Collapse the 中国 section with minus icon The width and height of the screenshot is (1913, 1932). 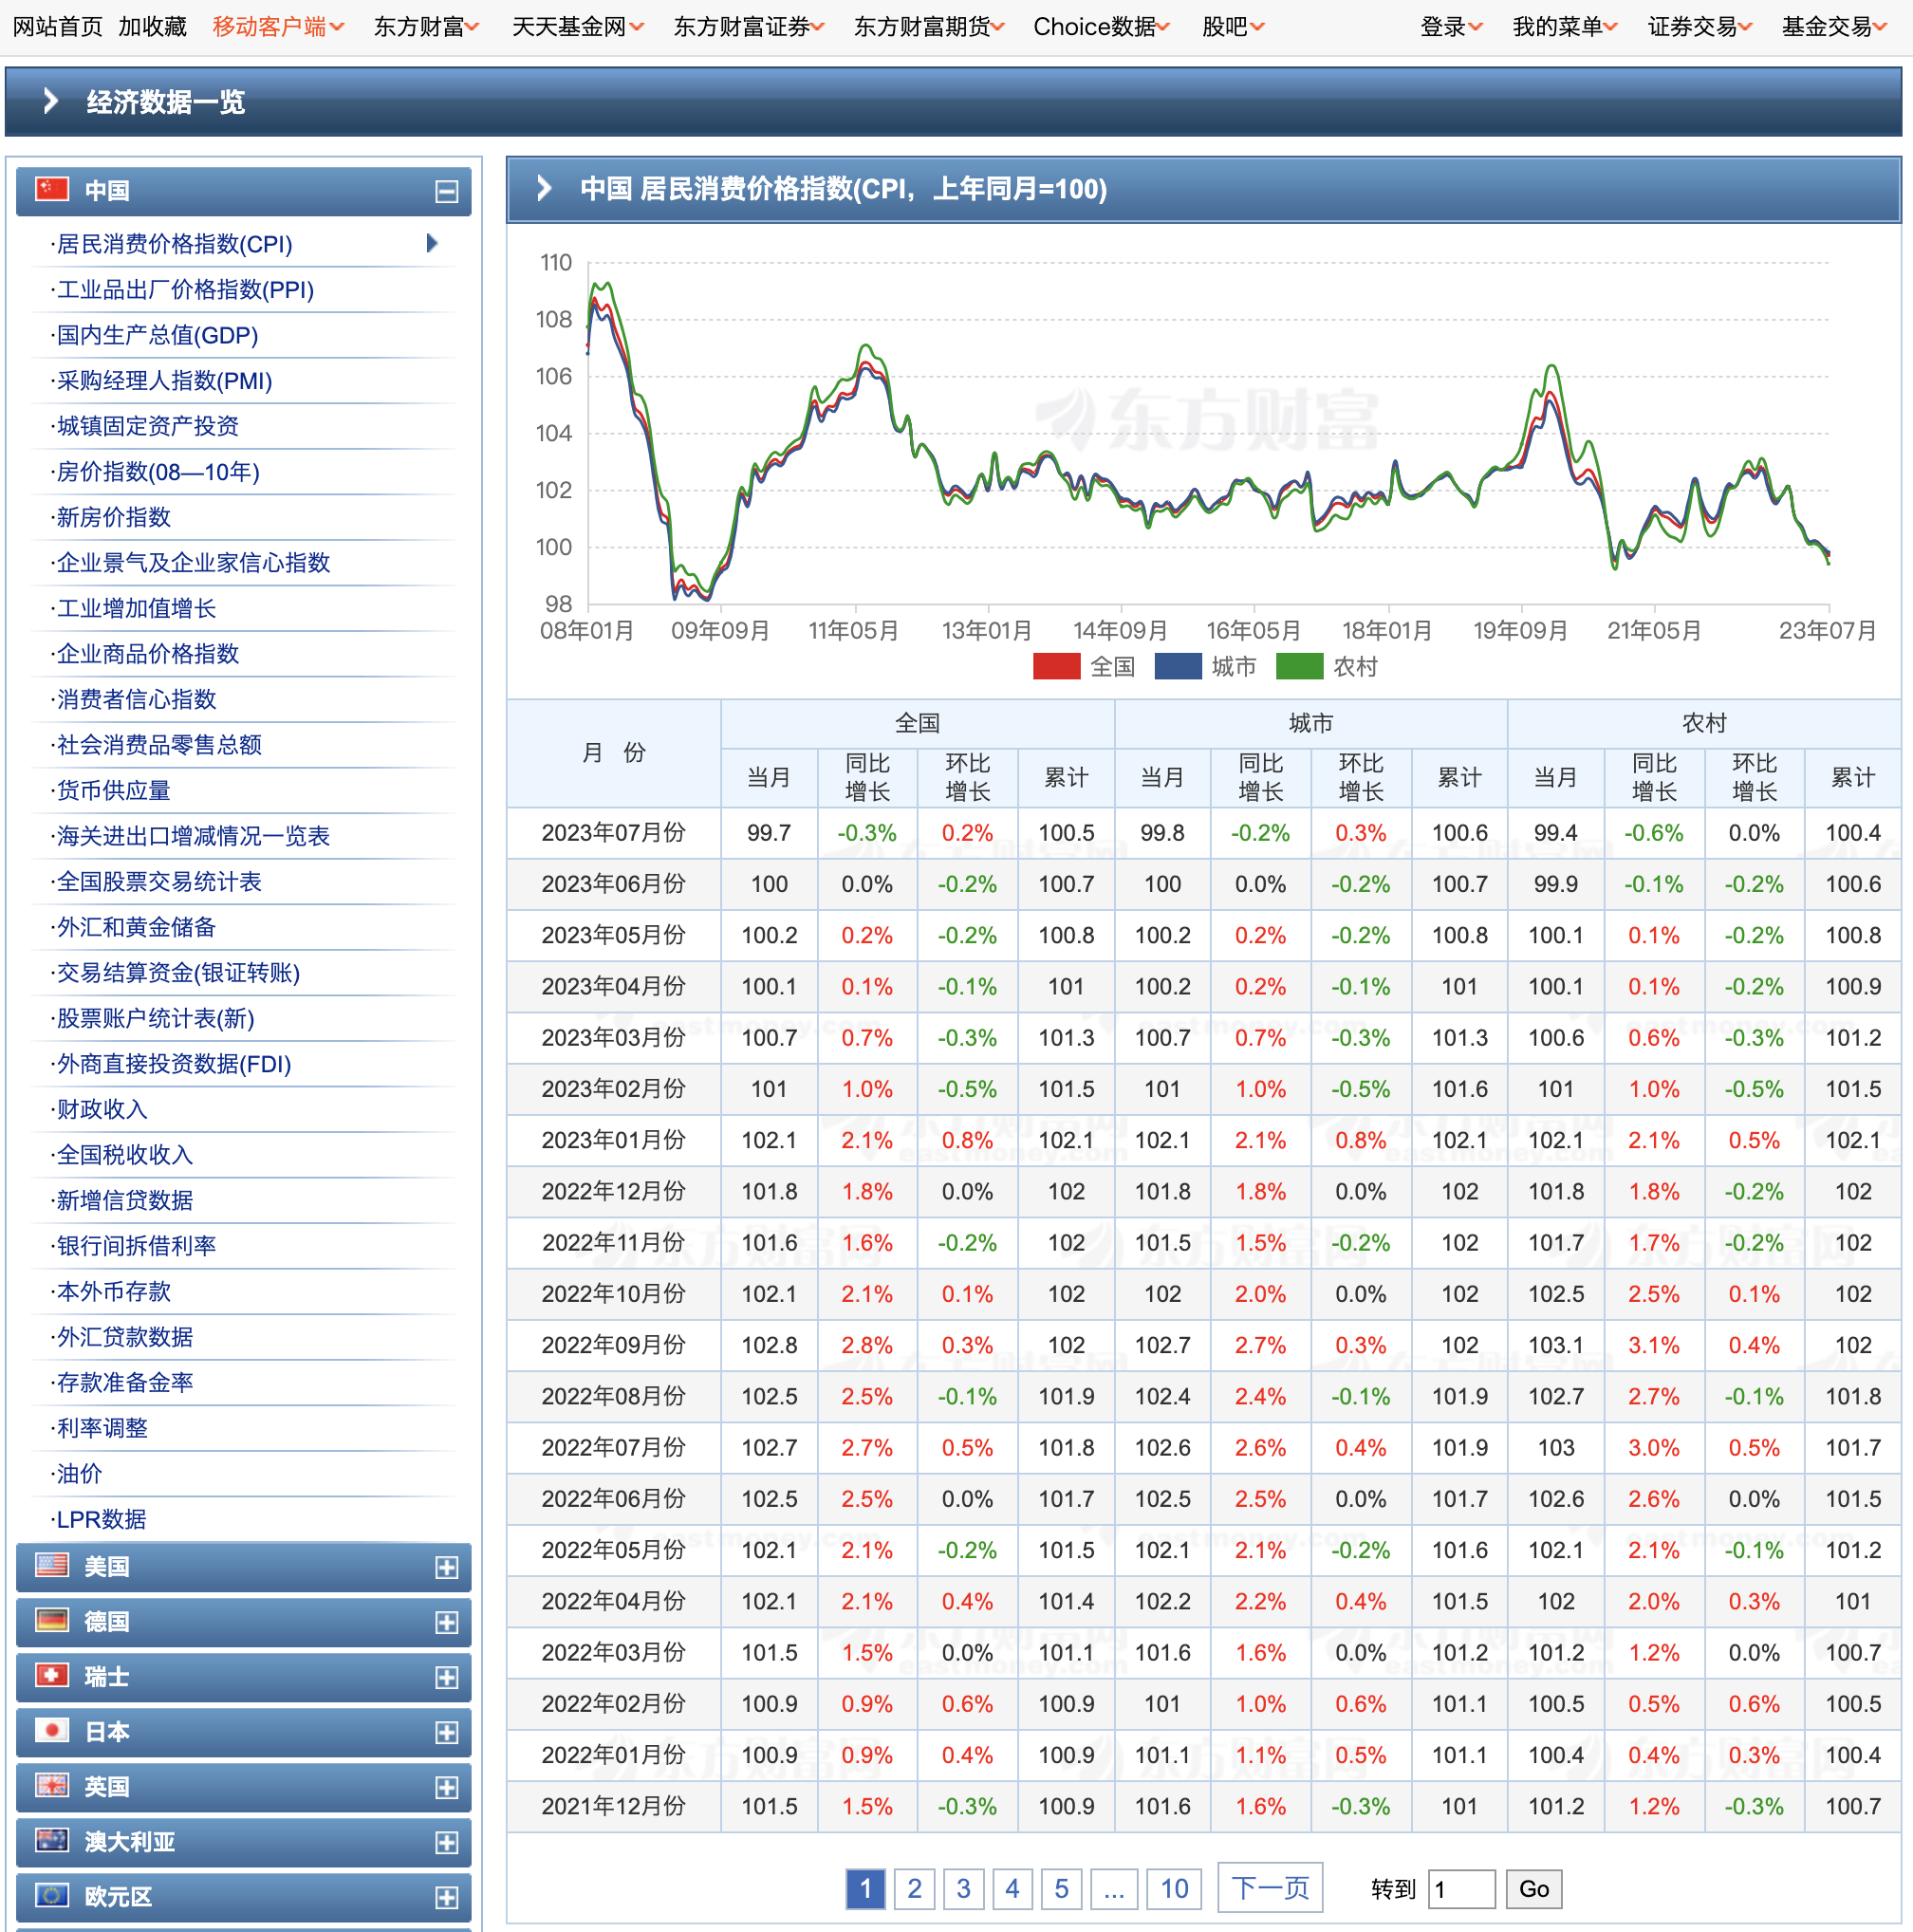tap(446, 191)
